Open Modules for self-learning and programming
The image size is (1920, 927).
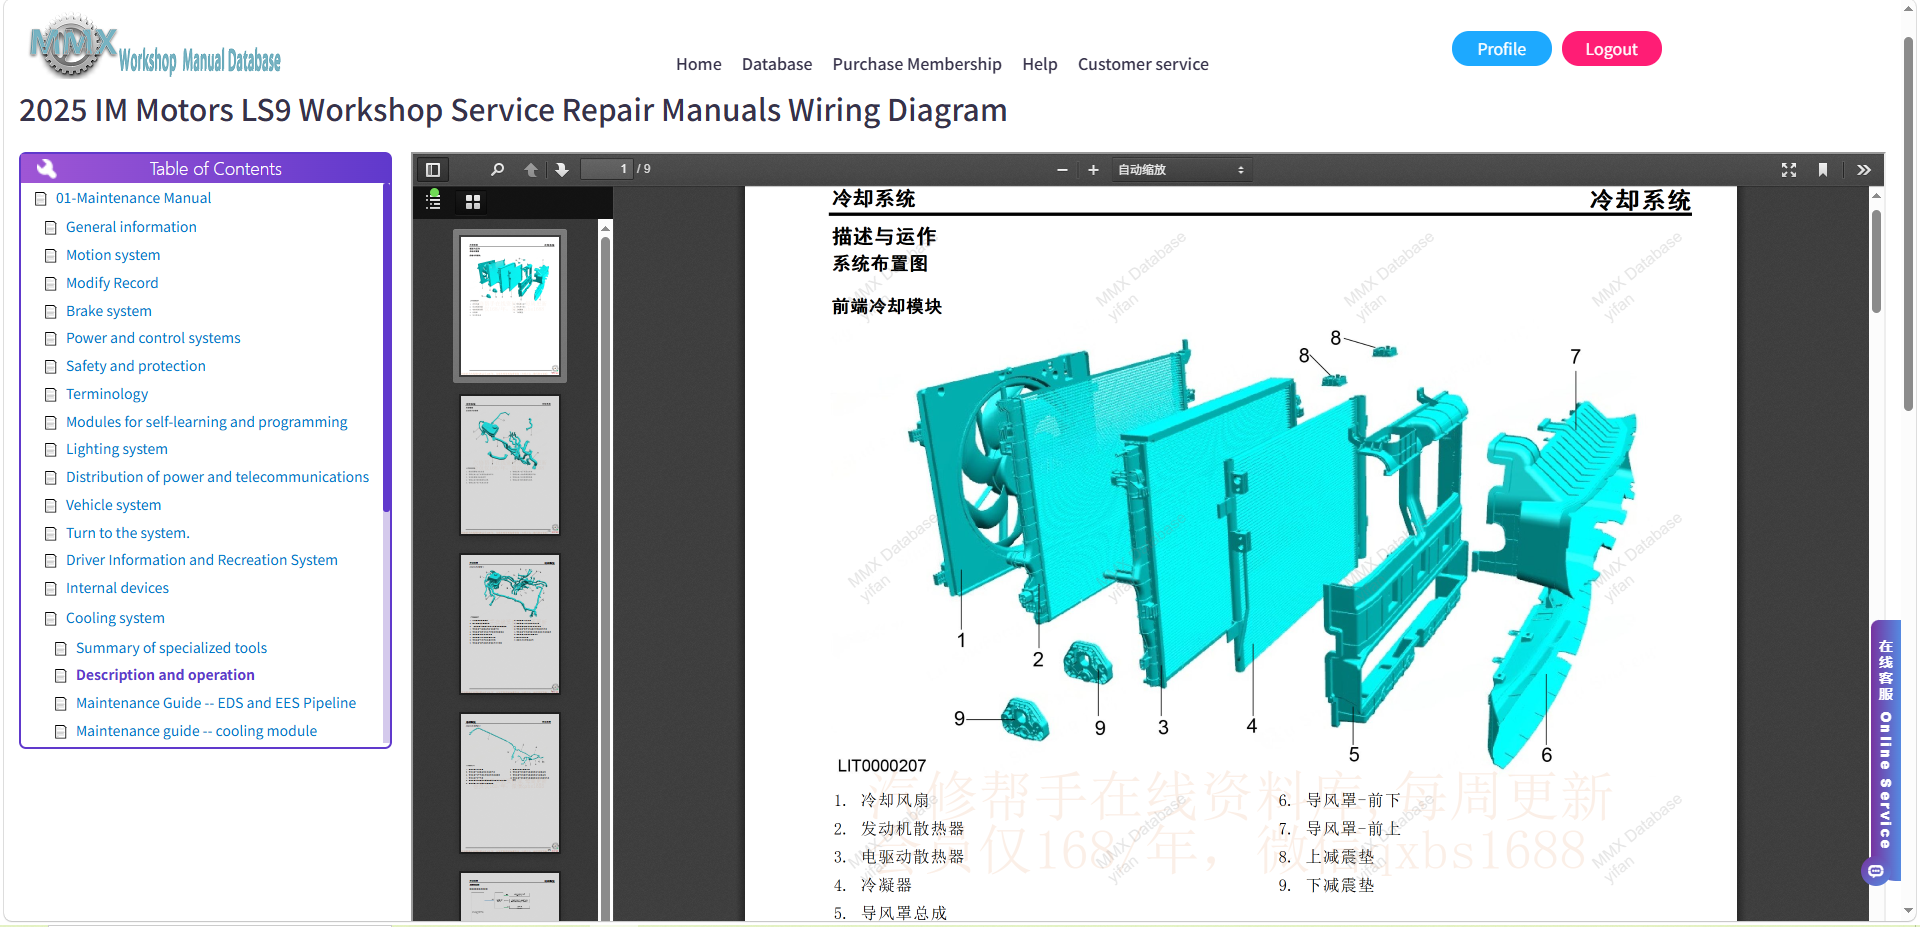point(207,422)
